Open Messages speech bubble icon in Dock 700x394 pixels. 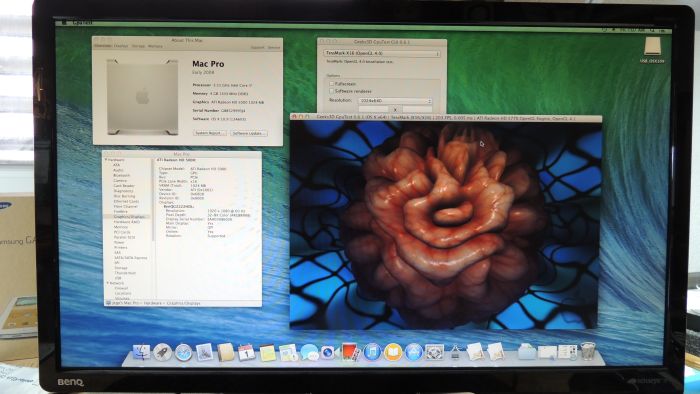[x=309, y=352]
